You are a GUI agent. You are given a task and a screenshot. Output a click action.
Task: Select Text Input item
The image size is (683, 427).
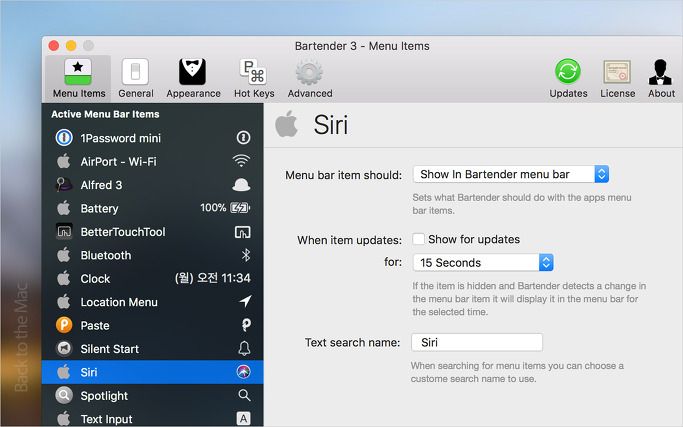point(152,418)
